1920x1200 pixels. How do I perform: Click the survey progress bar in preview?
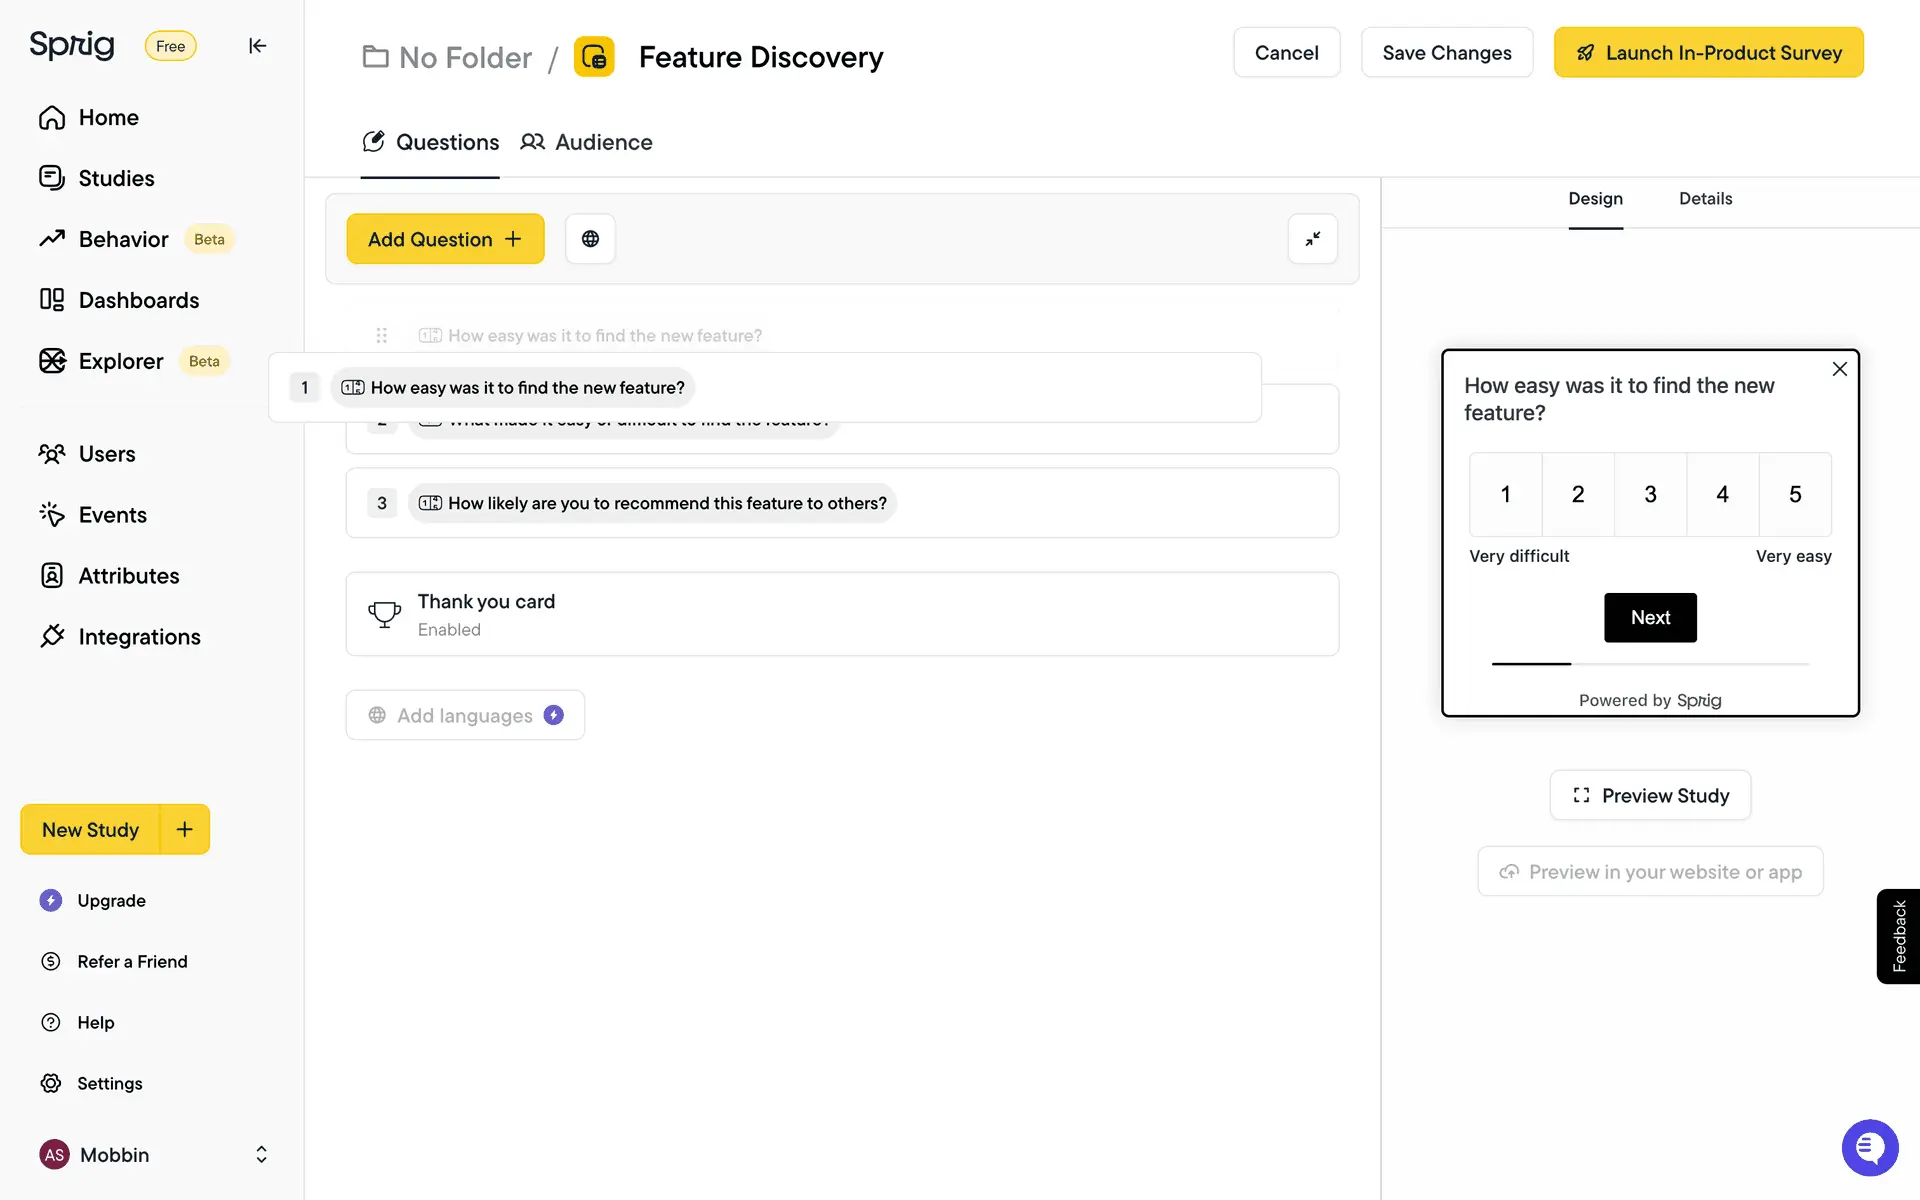(x=1650, y=663)
